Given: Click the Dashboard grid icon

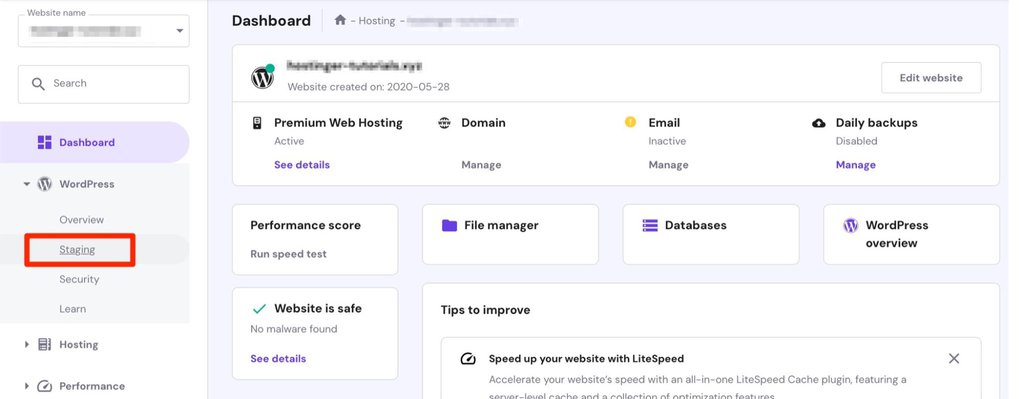Looking at the screenshot, I should click(44, 142).
